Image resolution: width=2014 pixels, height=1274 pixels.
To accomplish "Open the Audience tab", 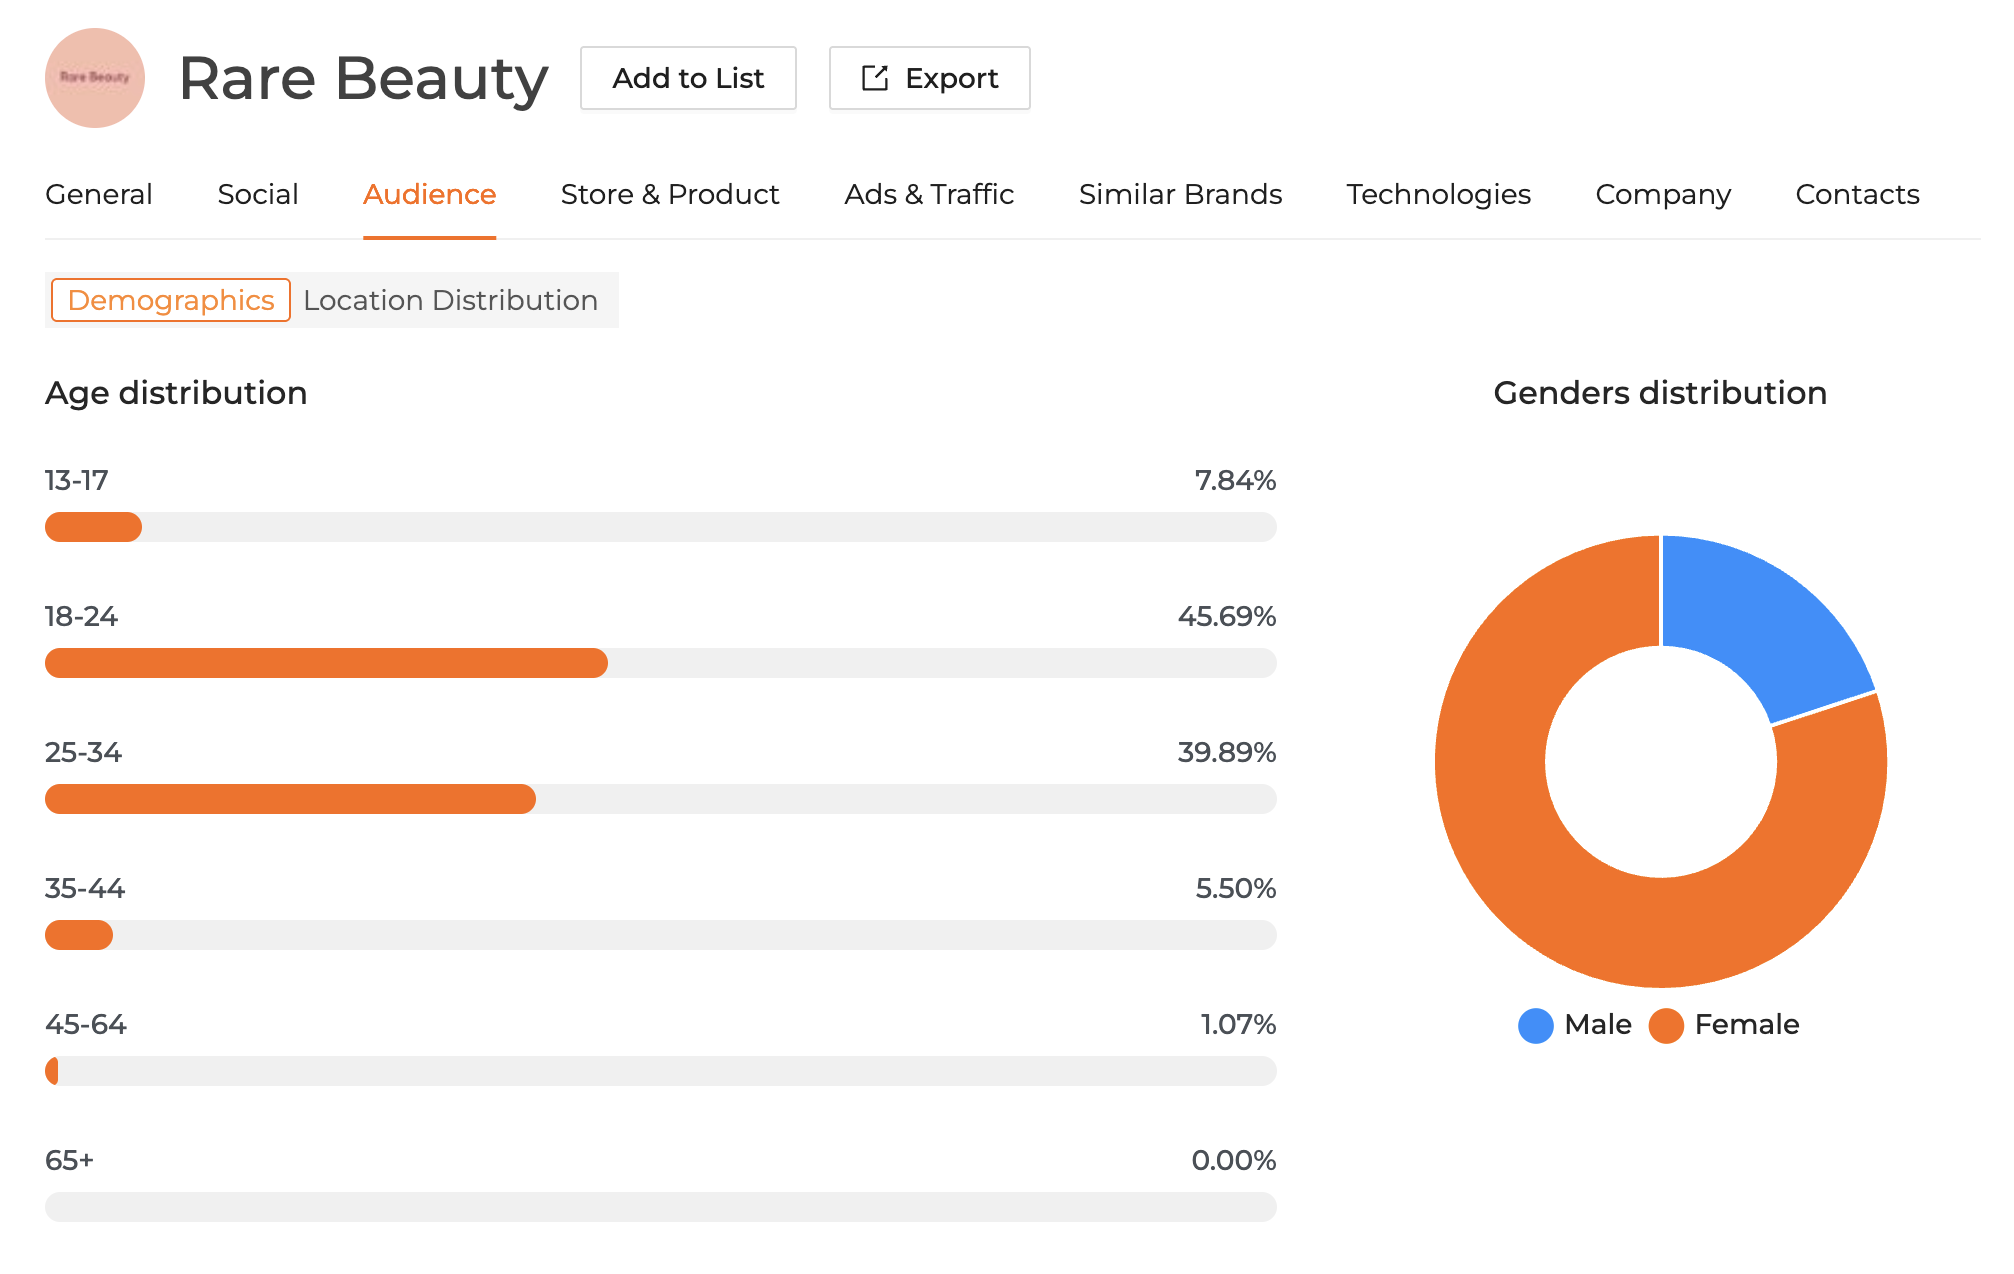I will [x=429, y=194].
